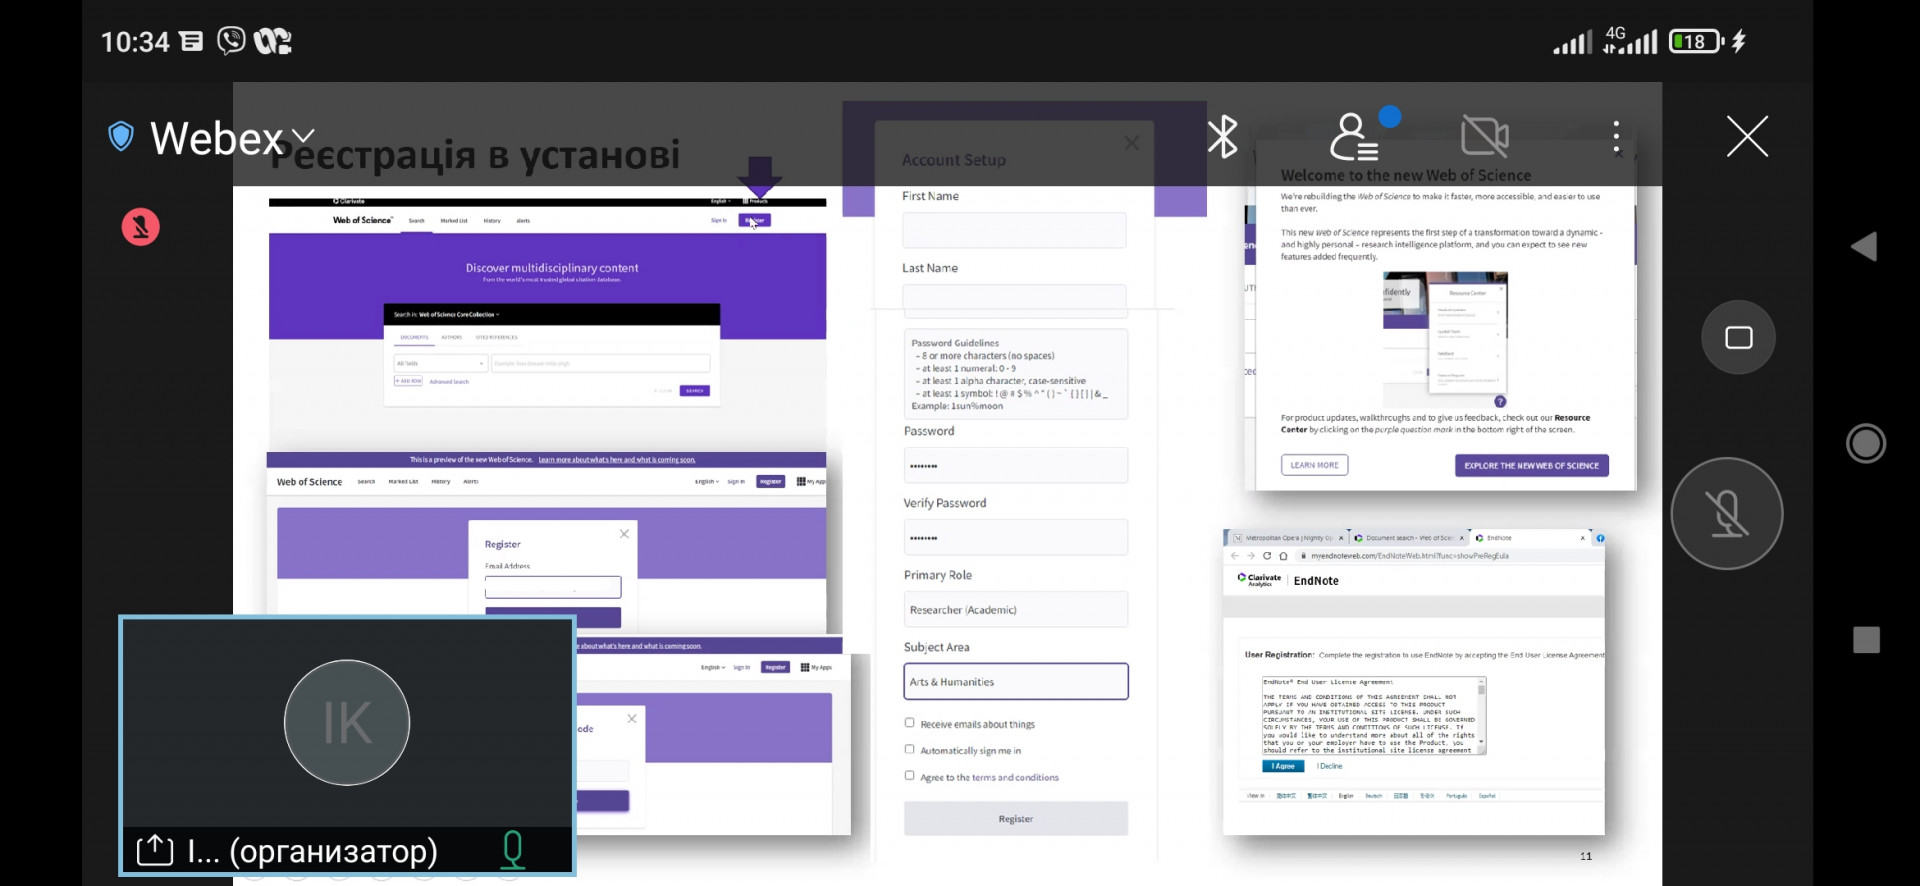The image size is (1920, 886).
Task: Open the Subject Area "Arts & Humanities" box
Action: click(1015, 682)
